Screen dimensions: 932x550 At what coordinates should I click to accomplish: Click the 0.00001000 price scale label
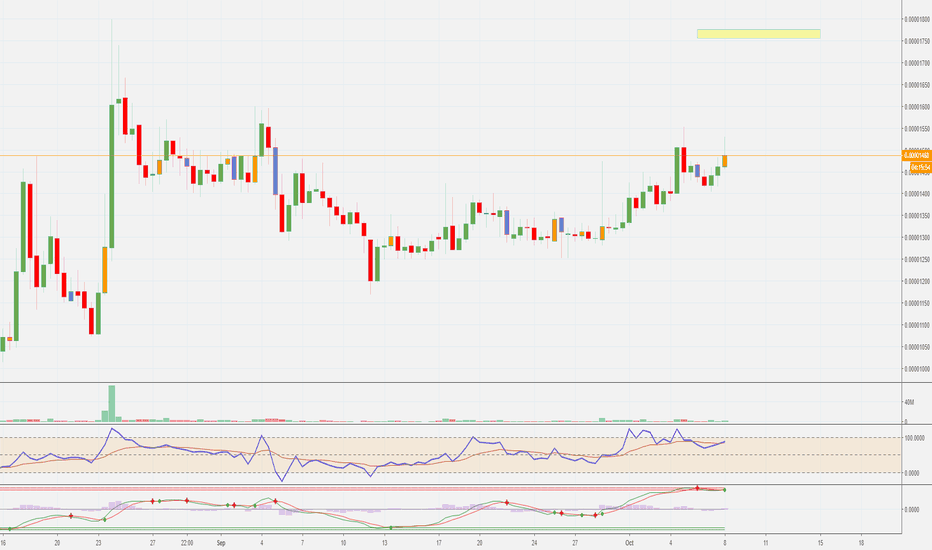tap(917, 369)
